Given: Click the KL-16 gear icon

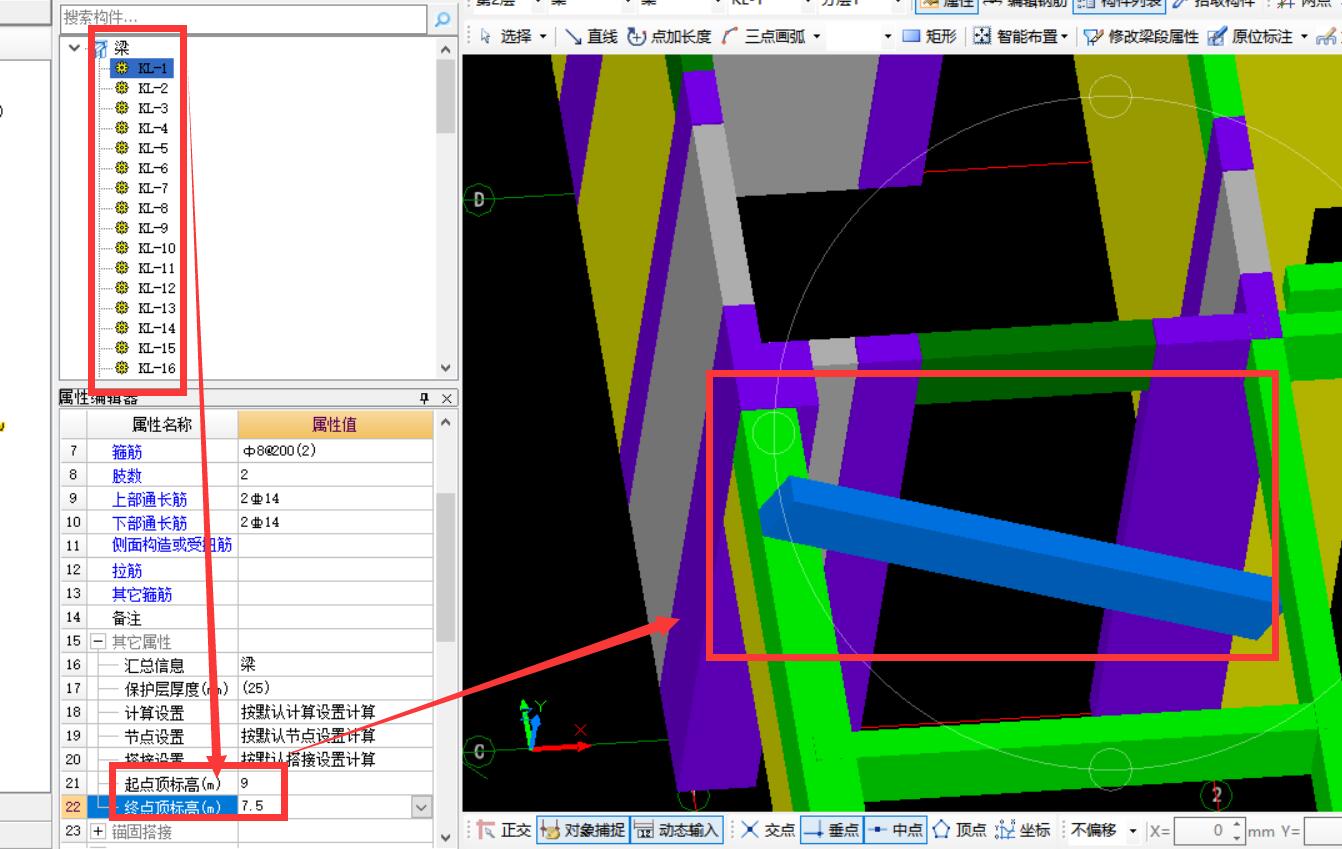Looking at the screenshot, I should tap(122, 368).
